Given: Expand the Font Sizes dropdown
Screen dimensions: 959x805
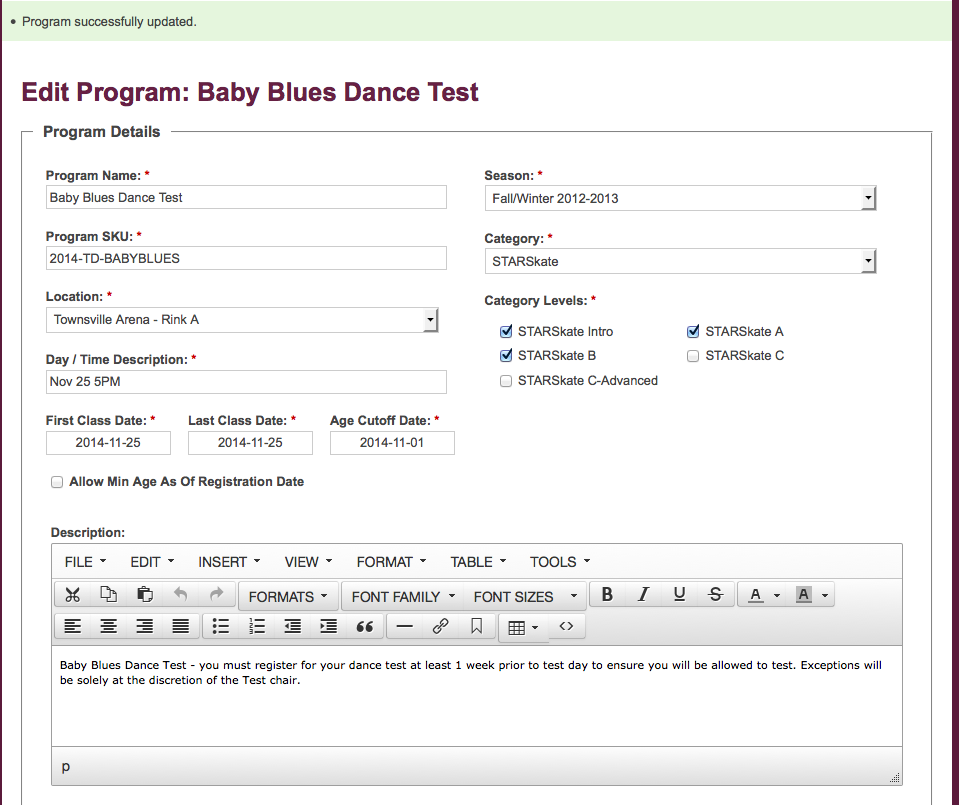Looking at the screenshot, I should 525,596.
